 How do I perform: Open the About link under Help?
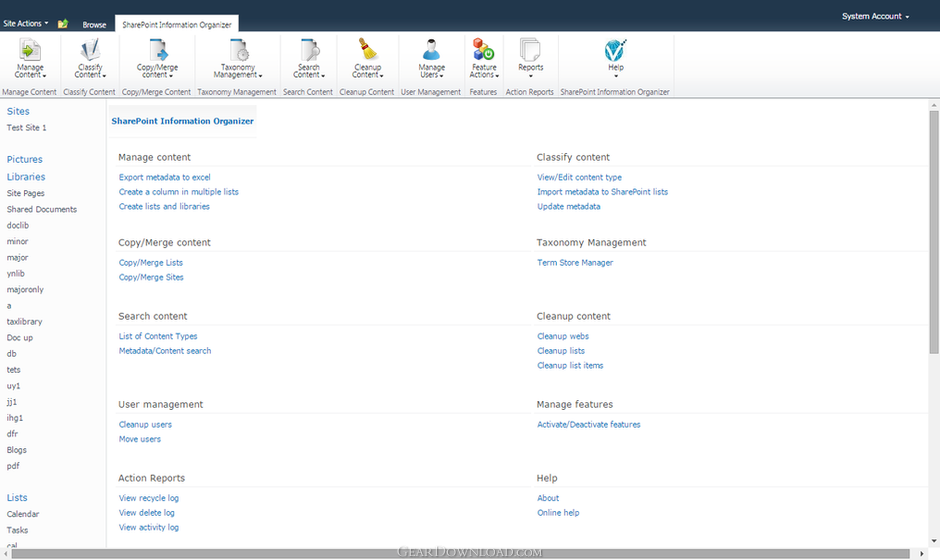coord(548,498)
